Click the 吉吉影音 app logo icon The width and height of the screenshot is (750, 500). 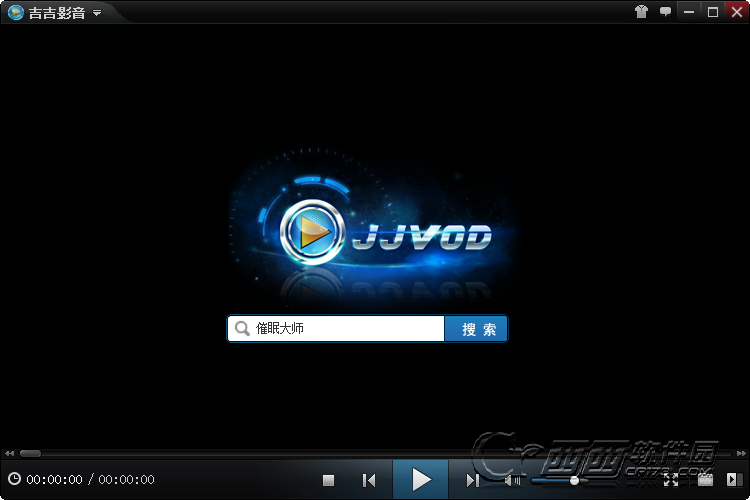pyautogui.click(x=16, y=12)
